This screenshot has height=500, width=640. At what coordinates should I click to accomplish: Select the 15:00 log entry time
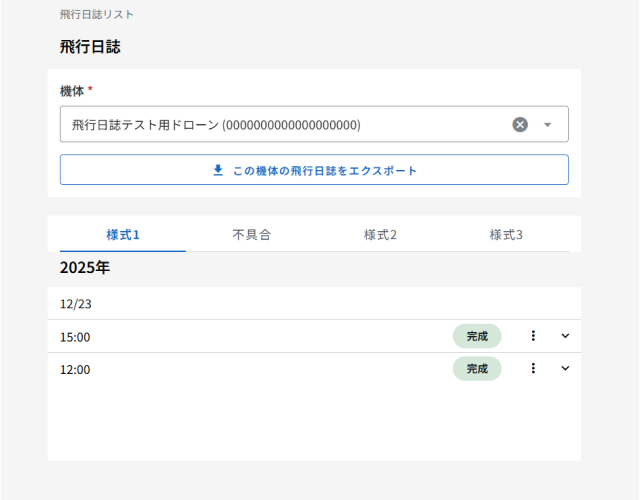pos(75,337)
